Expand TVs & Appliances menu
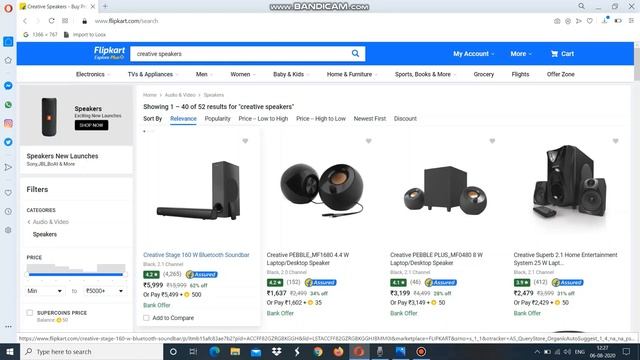This screenshot has height=360, width=640. coord(152,74)
